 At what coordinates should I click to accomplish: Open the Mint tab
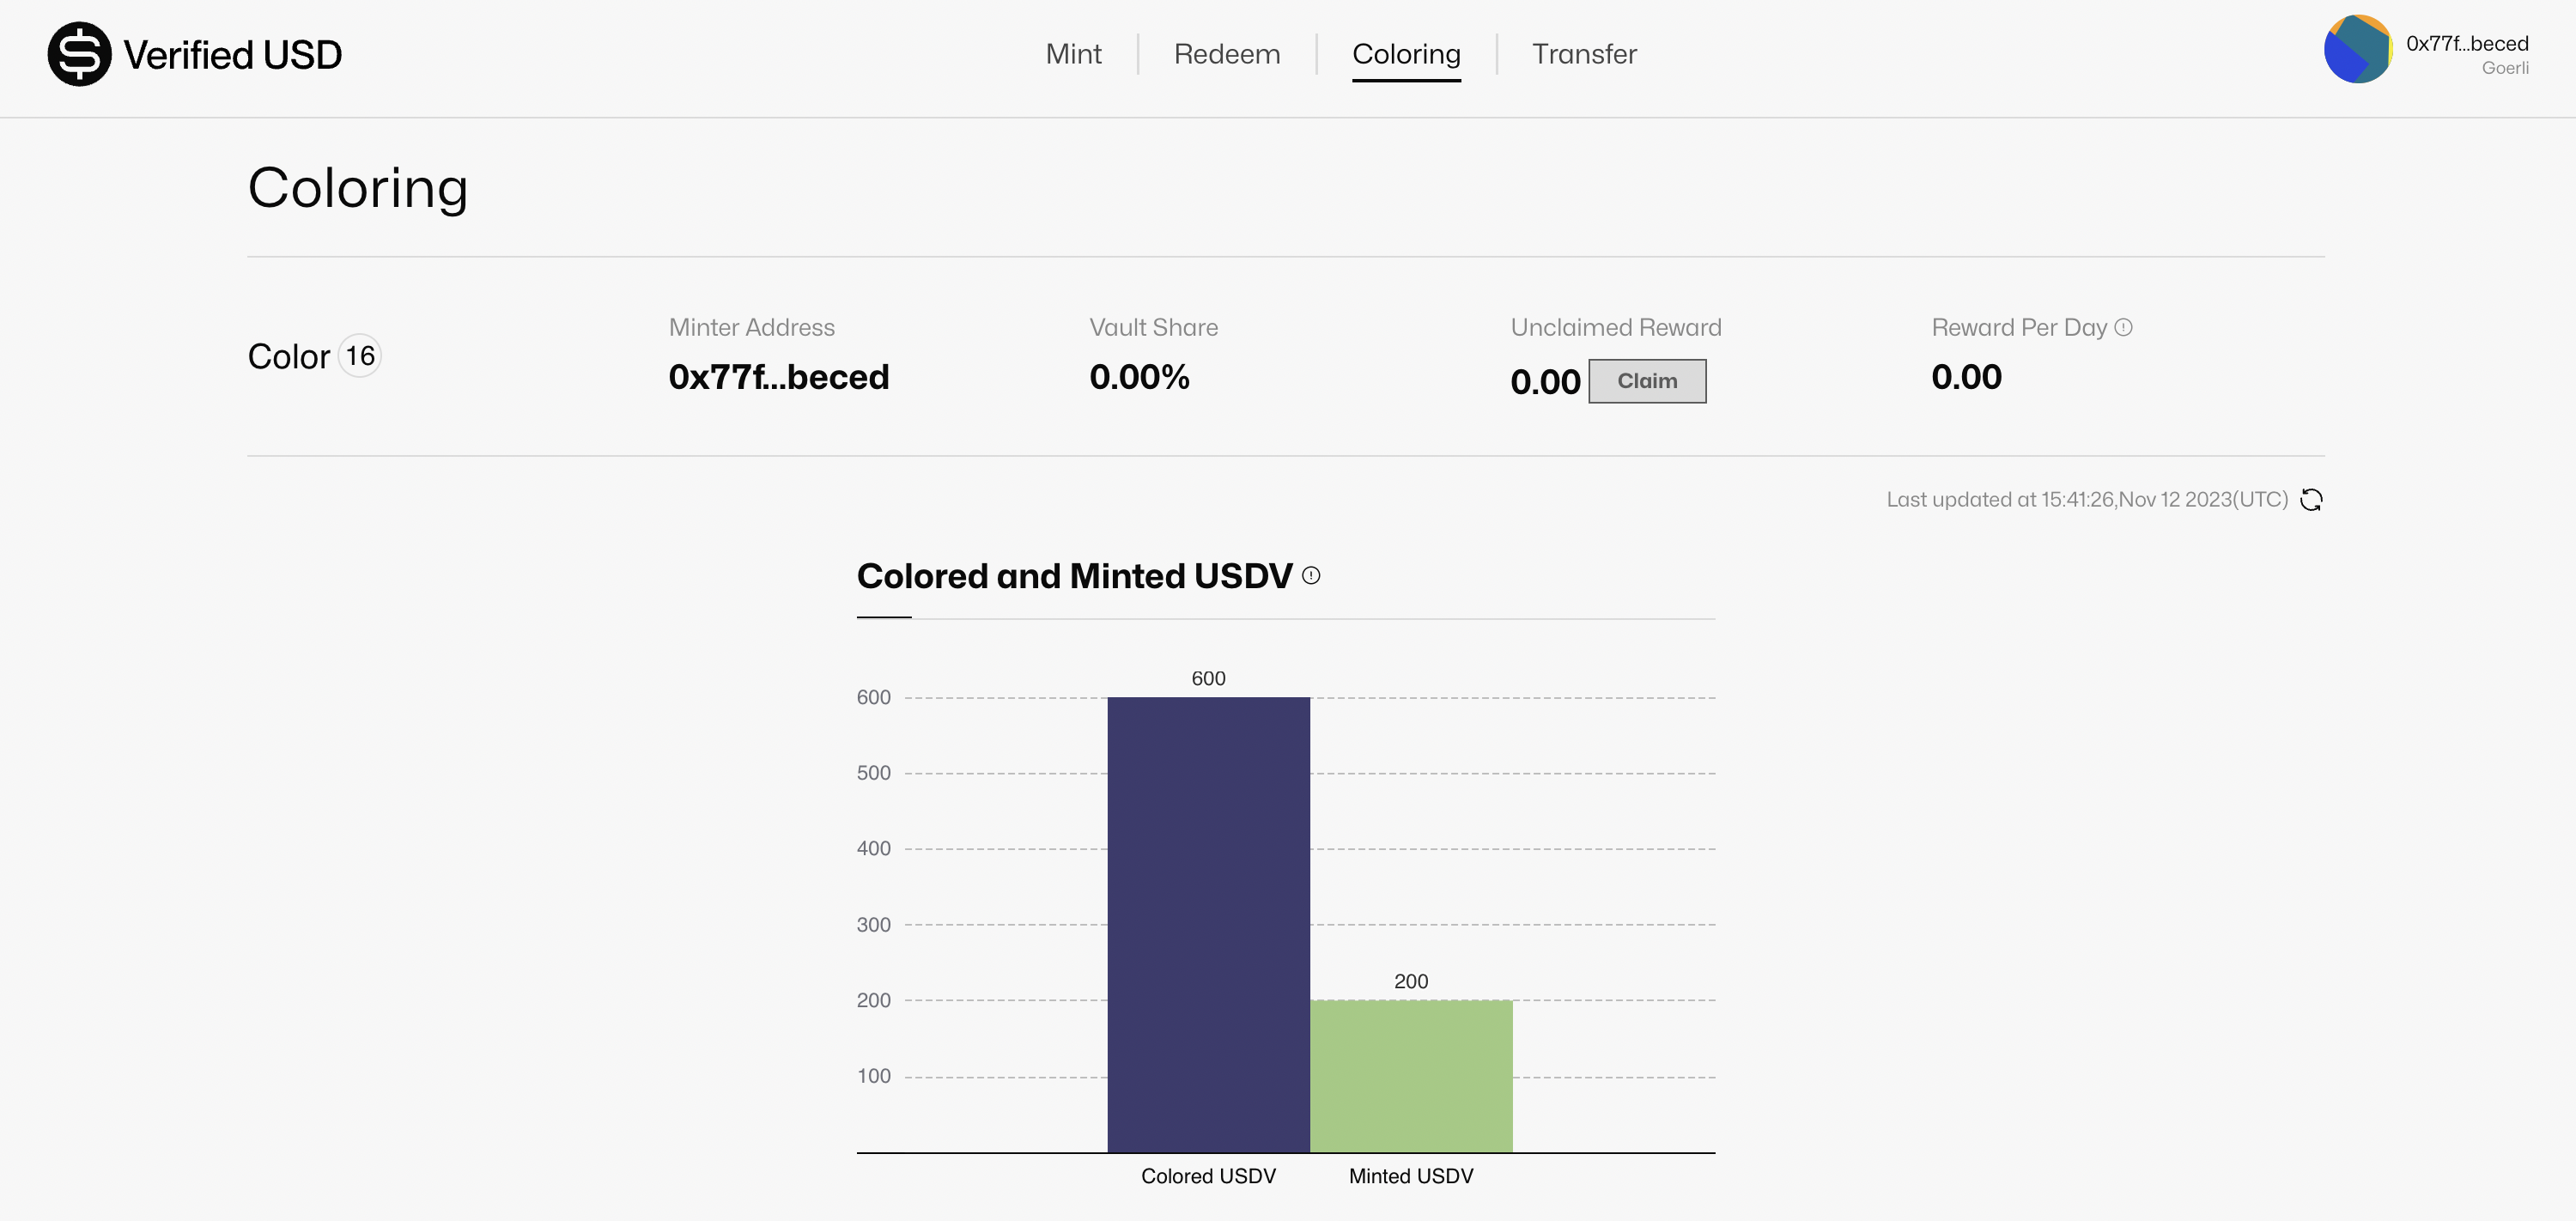click(x=1073, y=54)
